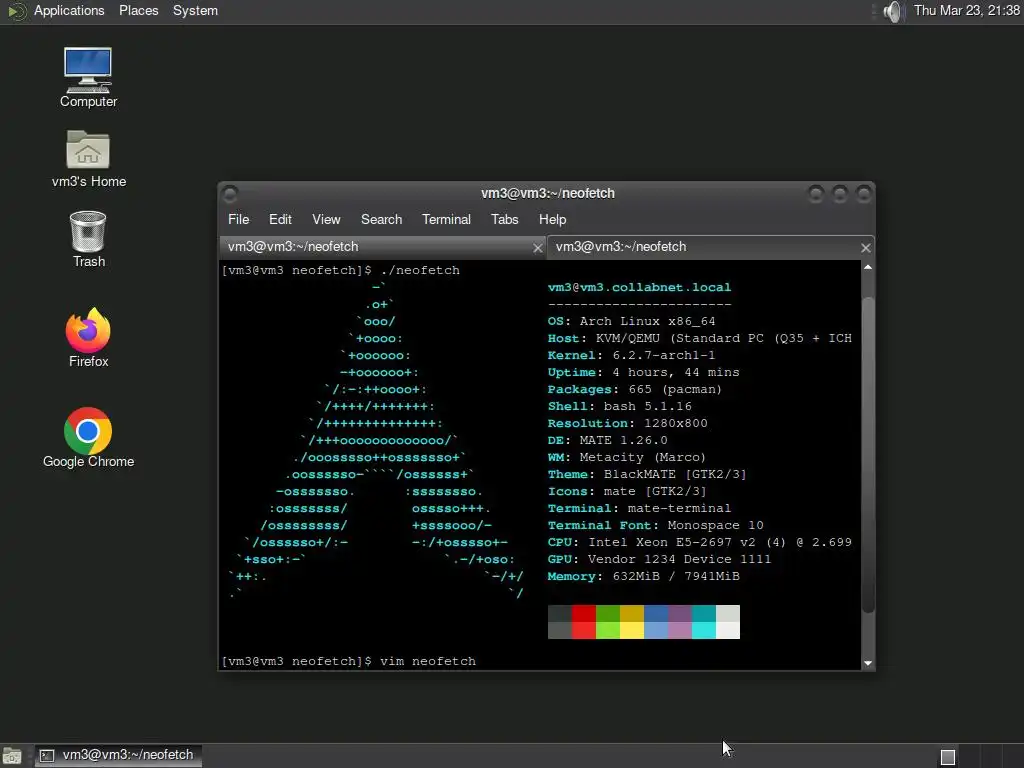
Task: Open vm3's Home folder icon
Action: click(88, 159)
